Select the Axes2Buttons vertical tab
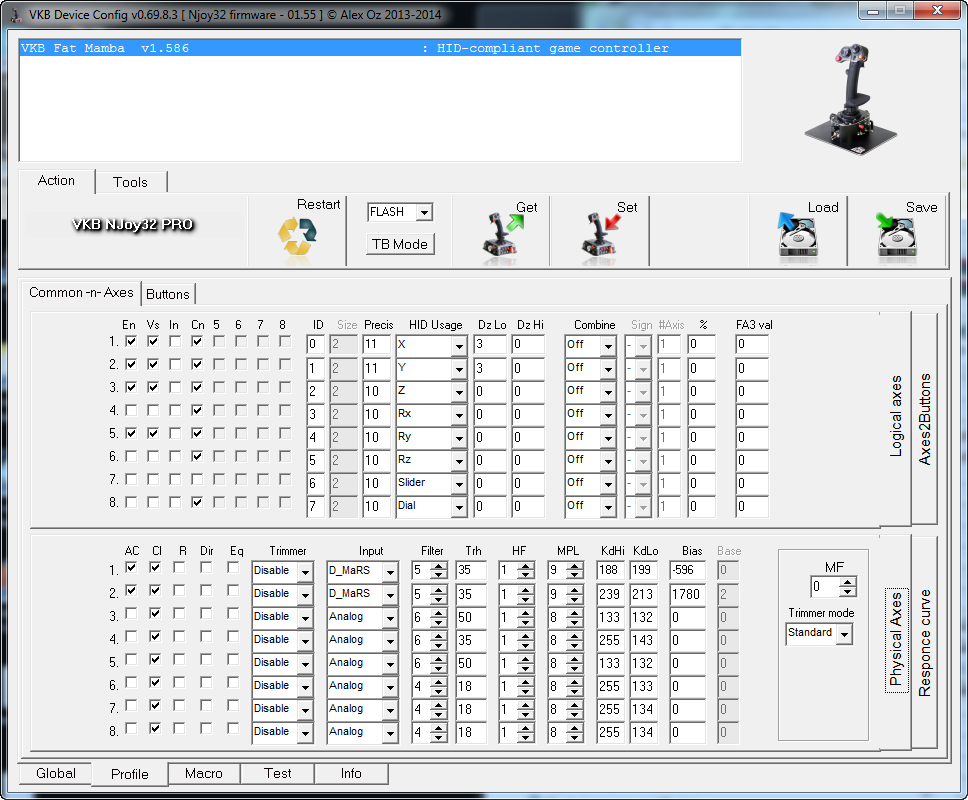The height and width of the screenshot is (800, 968). pos(924,419)
